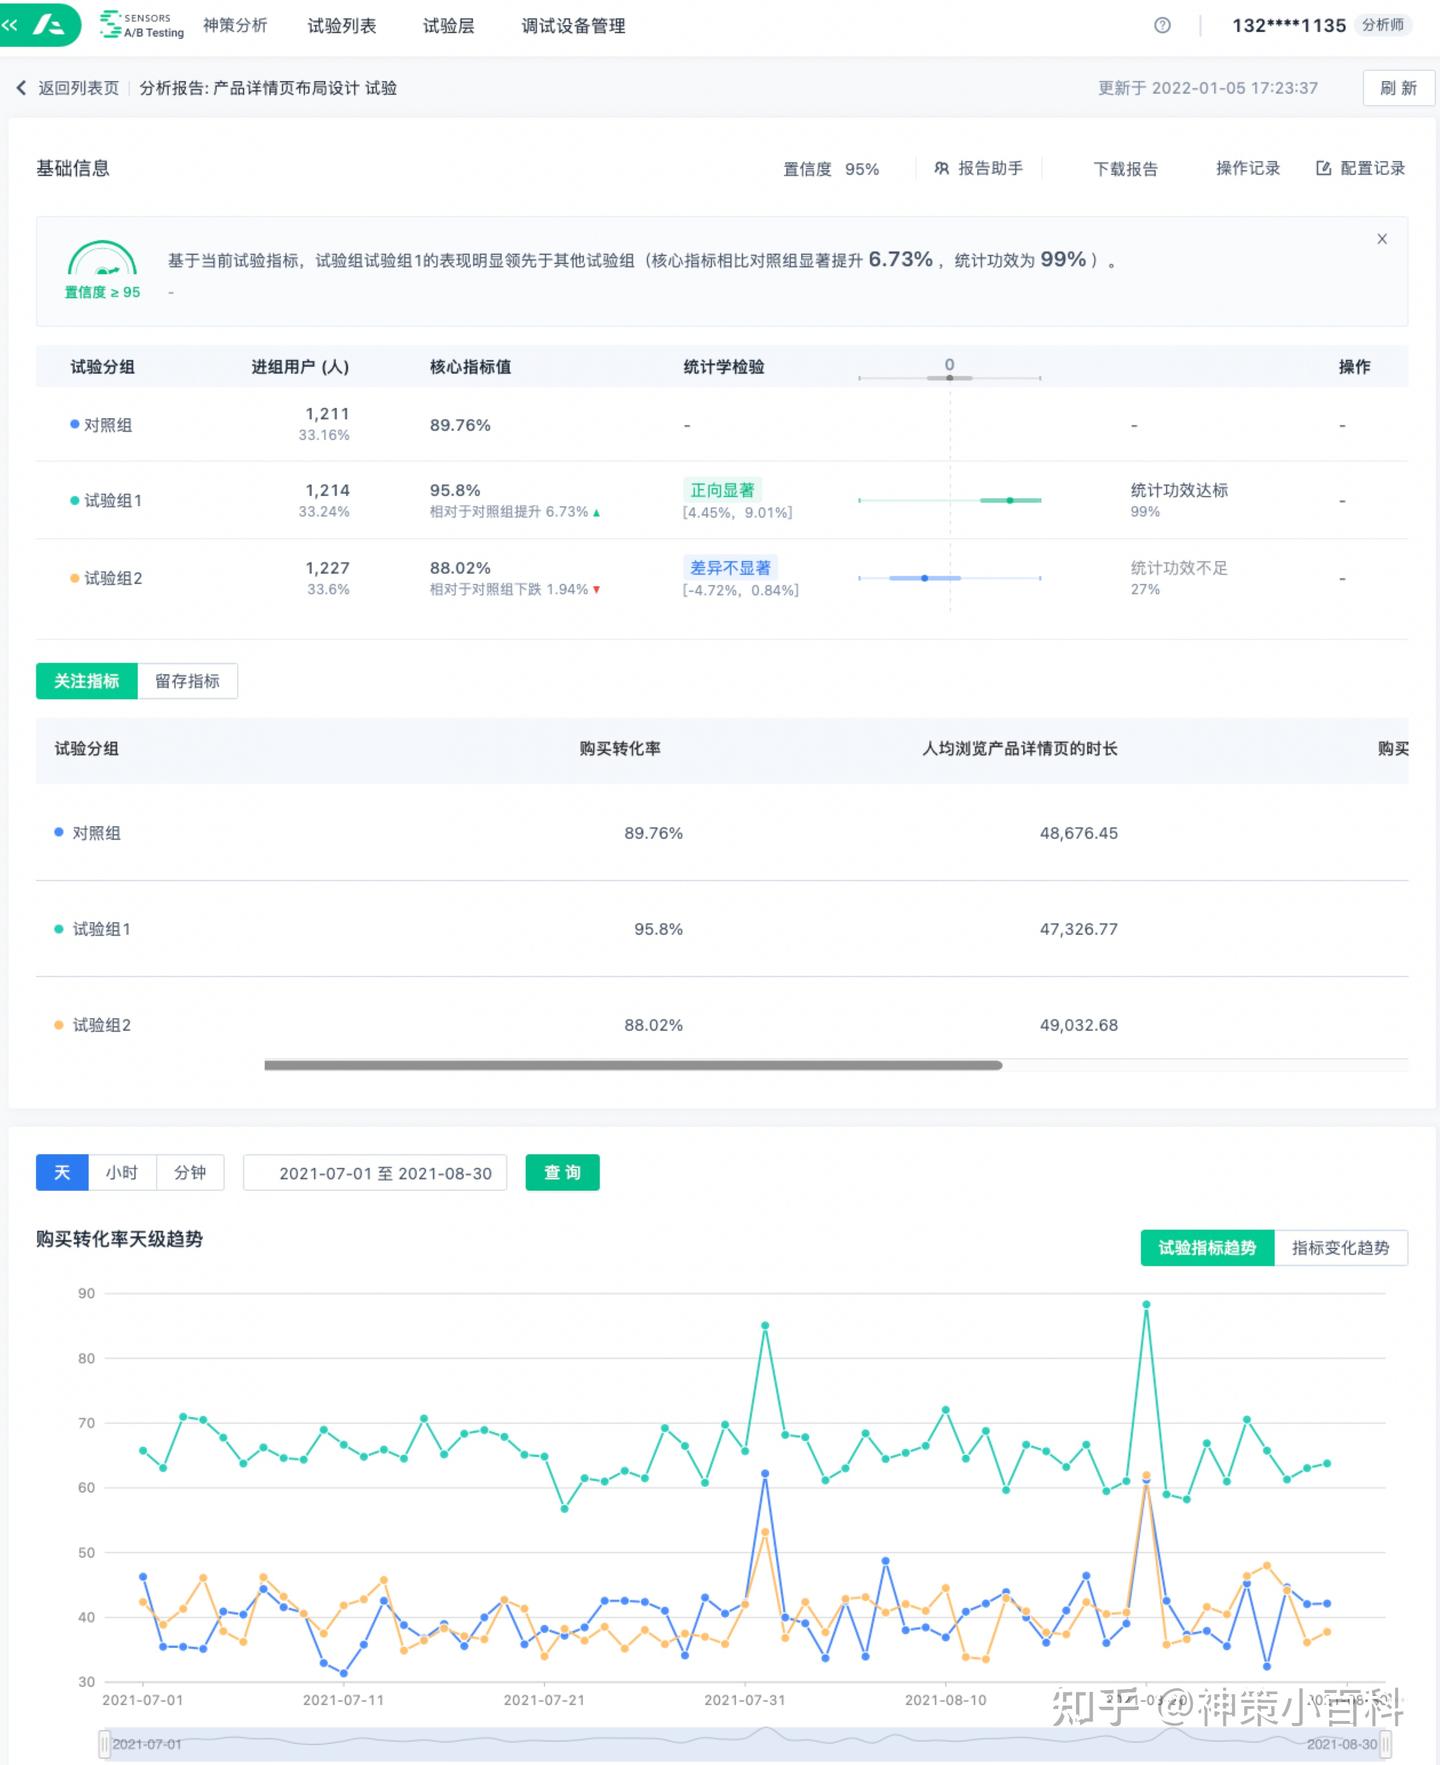The height and width of the screenshot is (1765, 1440).
Task: Click the 正向显著 badge for 试验组1
Action: point(722,490)
